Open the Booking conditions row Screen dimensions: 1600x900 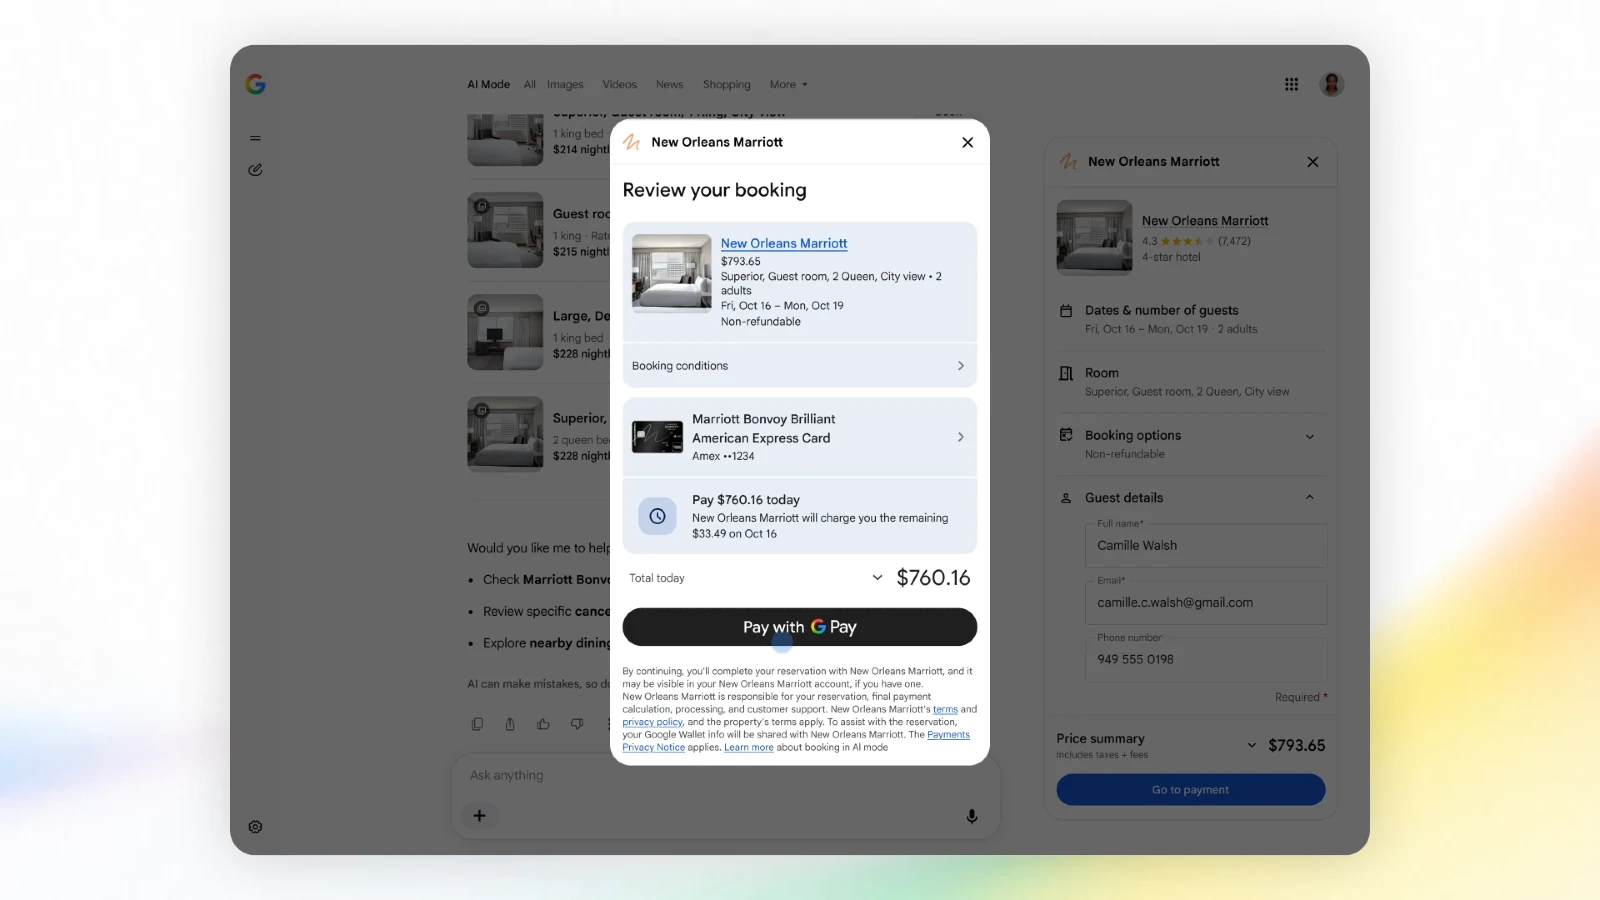coord(800,366)
